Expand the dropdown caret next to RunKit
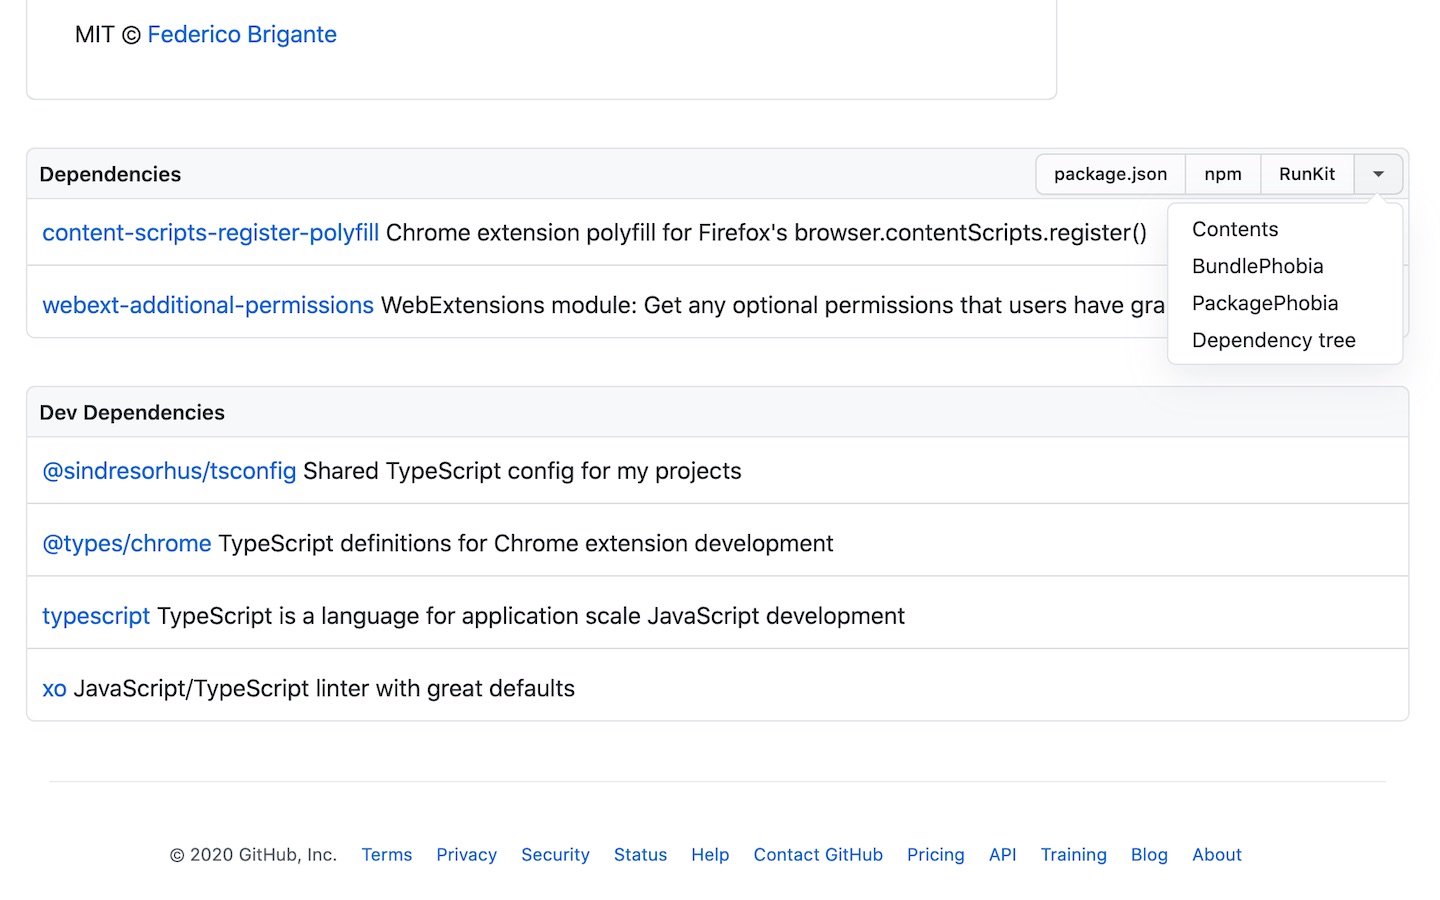The height and width of the screenshot is (900, 1440). click(1378, 174)
